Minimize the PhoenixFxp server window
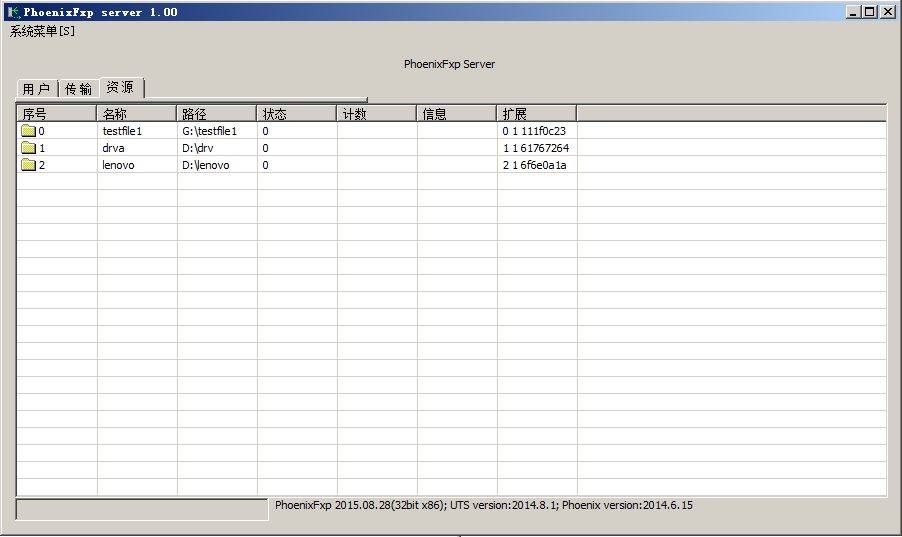902x537 pixels. (853, 12)
